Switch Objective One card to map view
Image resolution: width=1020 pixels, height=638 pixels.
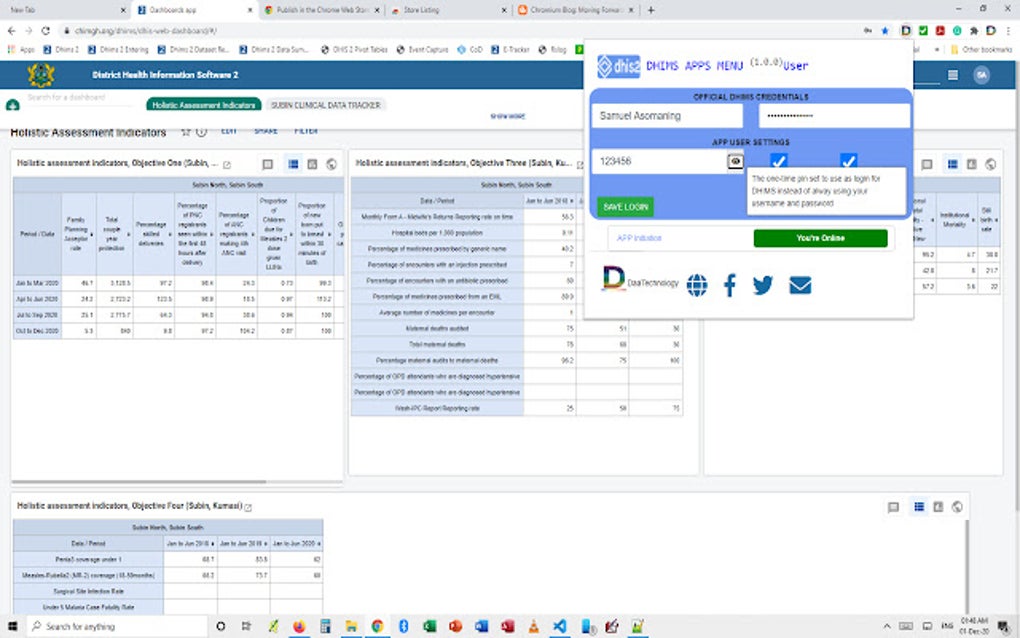332,164
